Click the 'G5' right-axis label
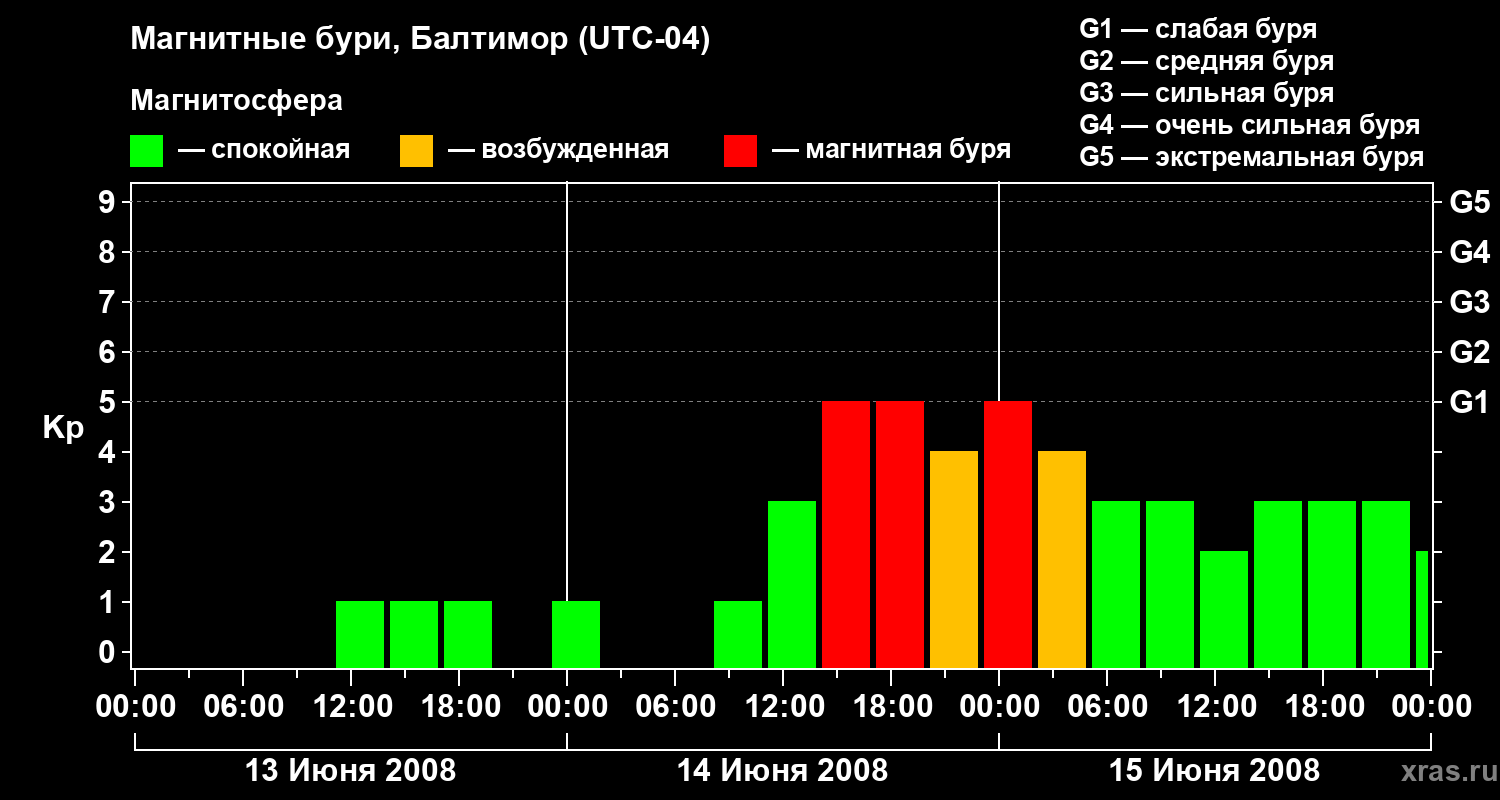This screenshot has height=800, width=1500. (x=1469, y=202)
